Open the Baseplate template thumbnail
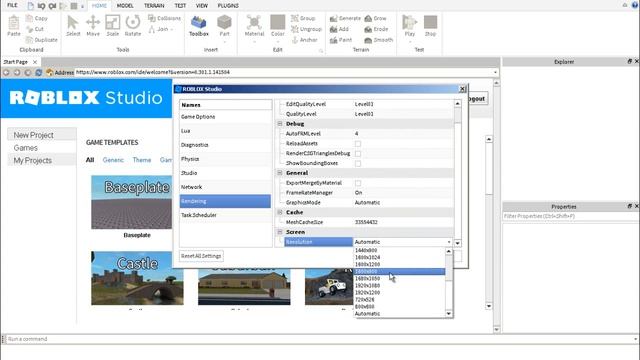 coord(131,202)
